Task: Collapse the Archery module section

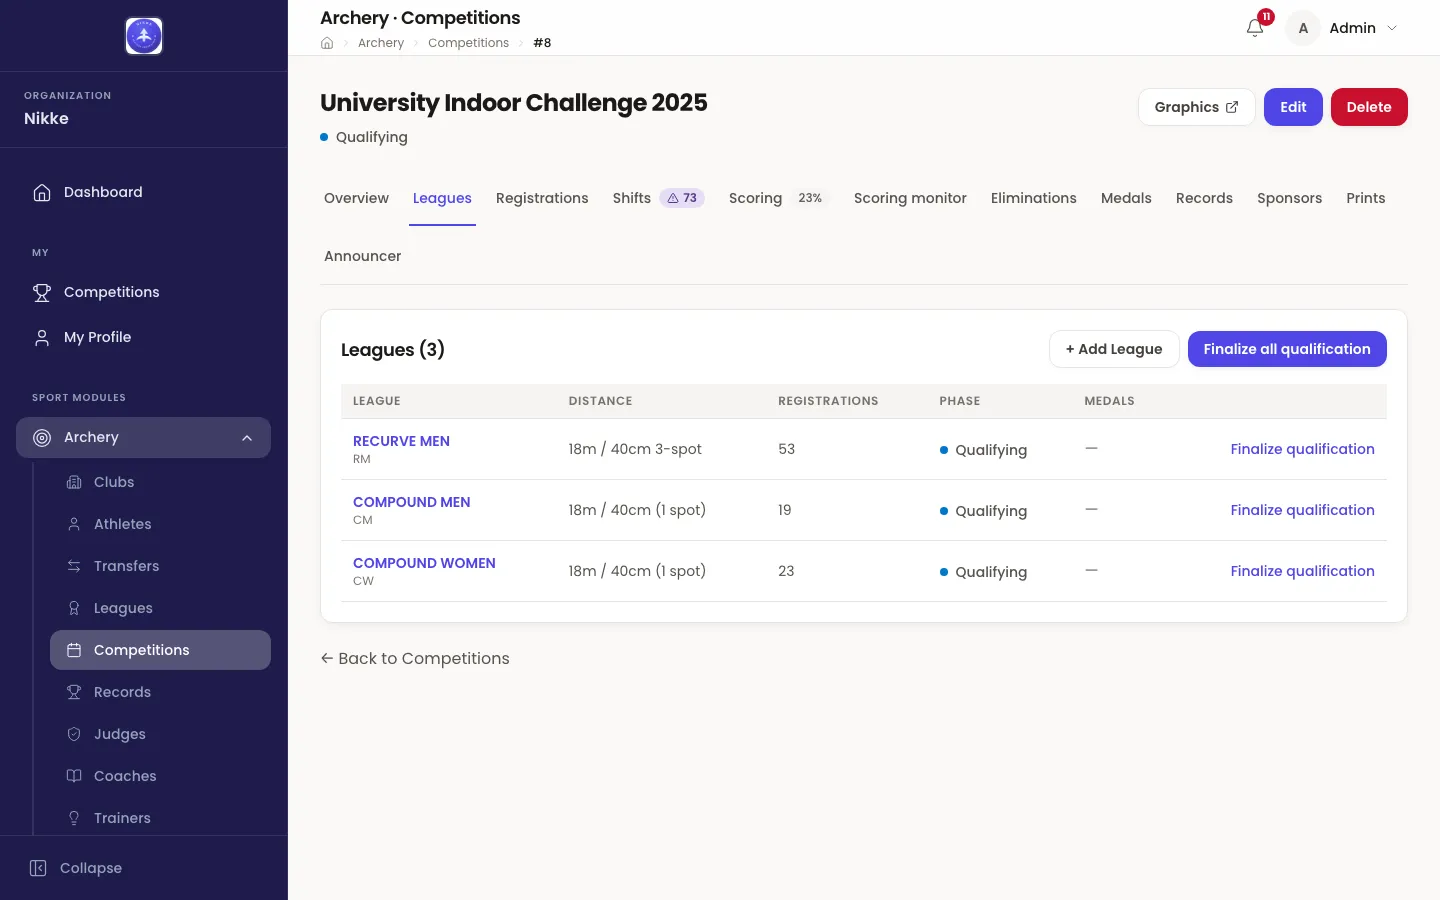Action: [x=247, y=438]
